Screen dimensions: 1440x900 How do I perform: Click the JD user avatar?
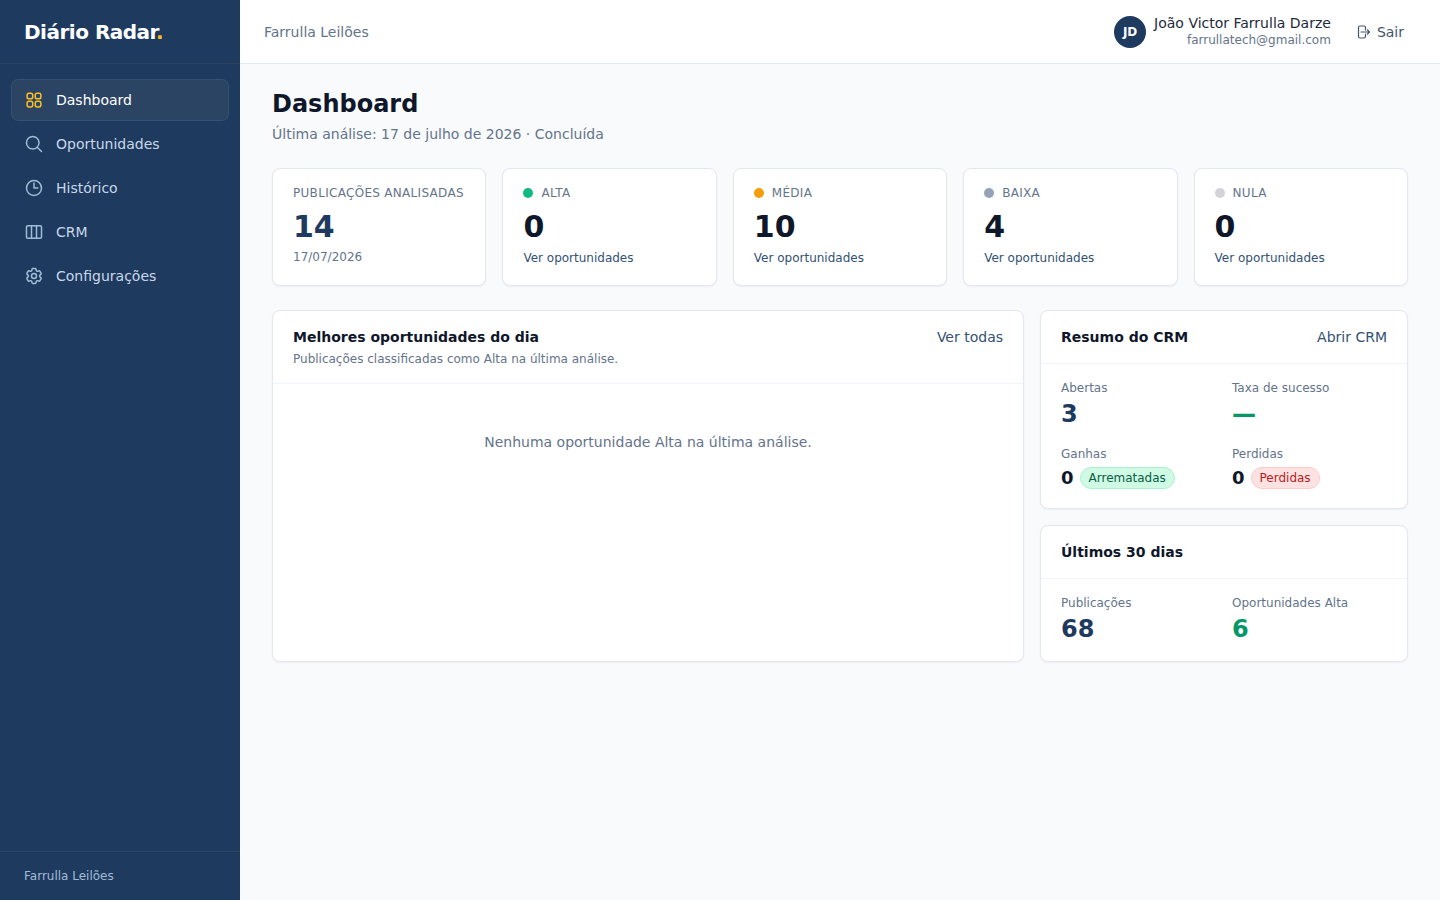click(1130, 32)
